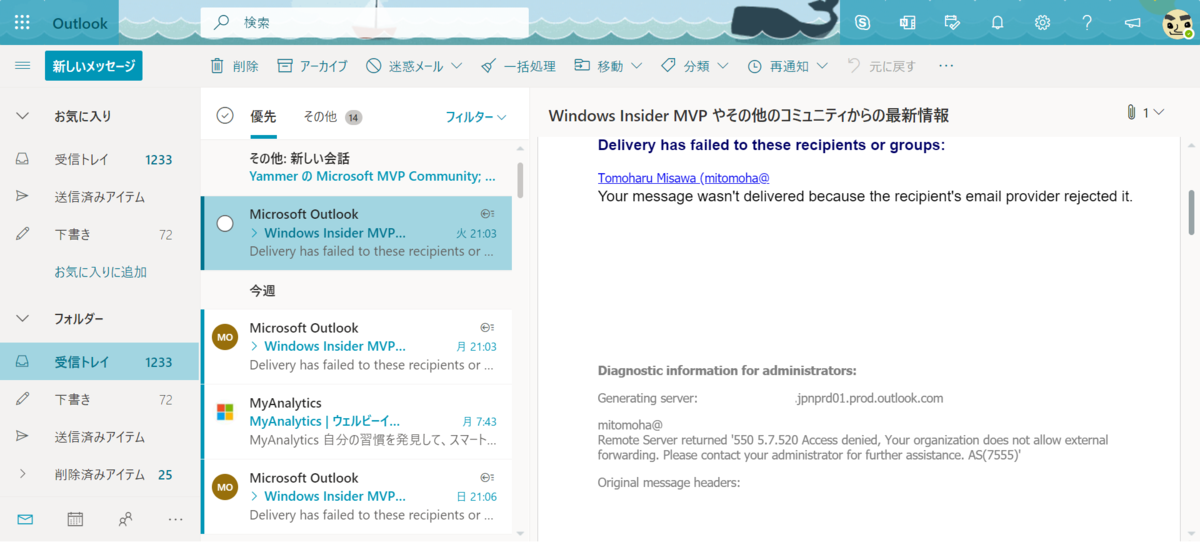
Task: Open the Filter (フィルター) dropdown
Action: (x=476, y=117)
